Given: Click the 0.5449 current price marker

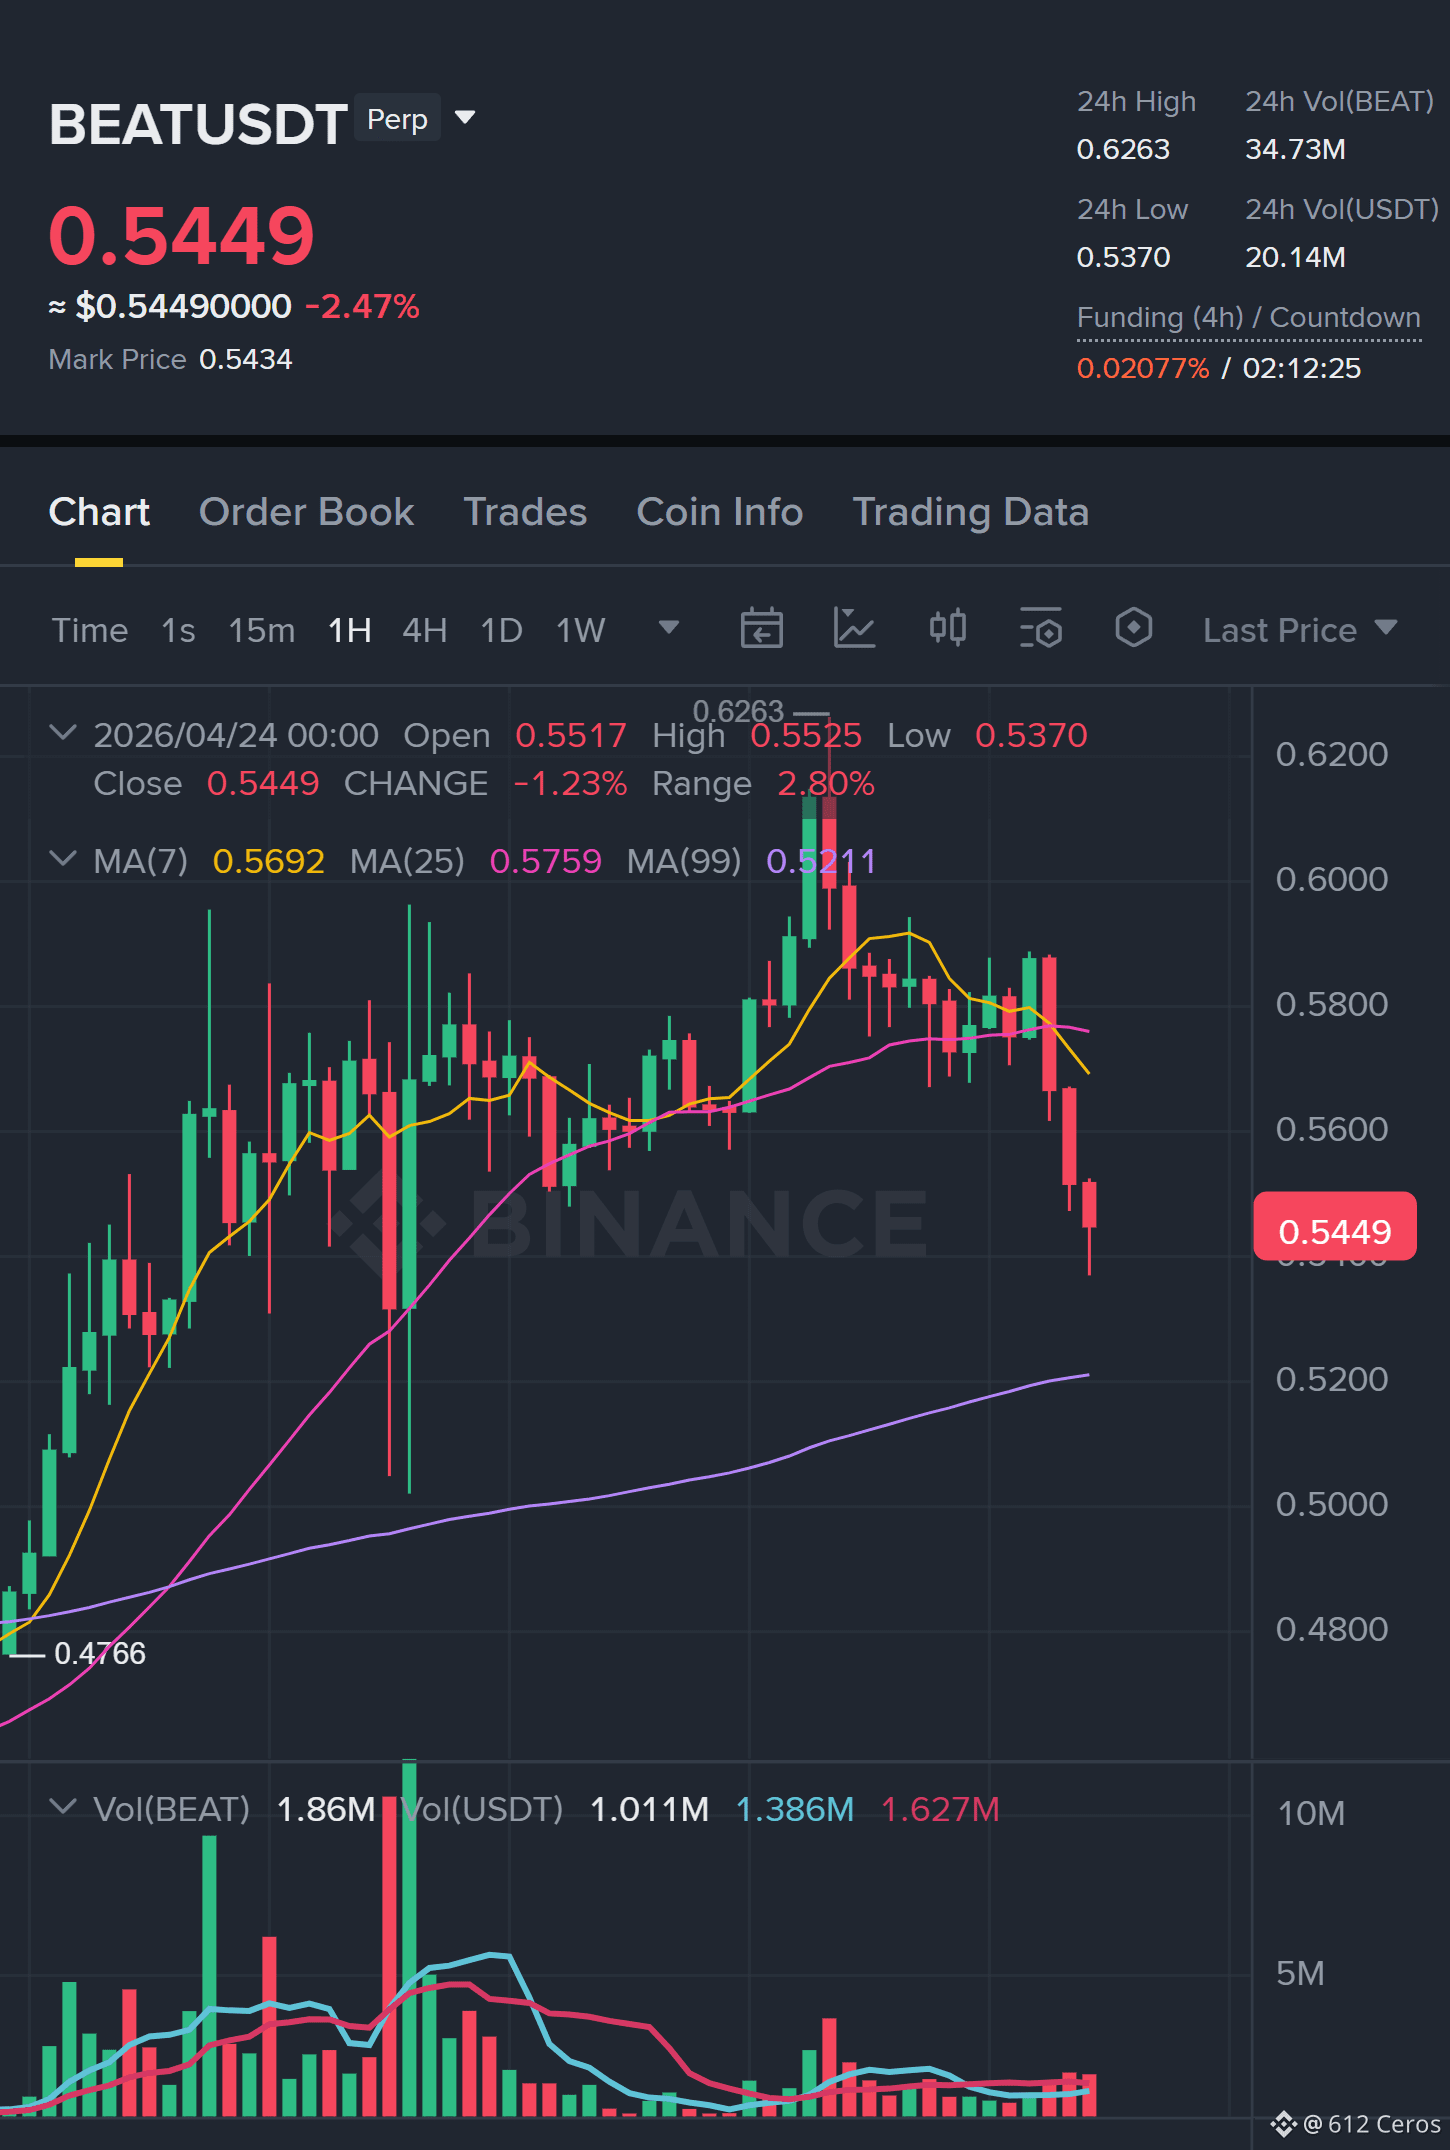Looking at the screenshot, I should pyautogui.click(x=1334, y=1227).
